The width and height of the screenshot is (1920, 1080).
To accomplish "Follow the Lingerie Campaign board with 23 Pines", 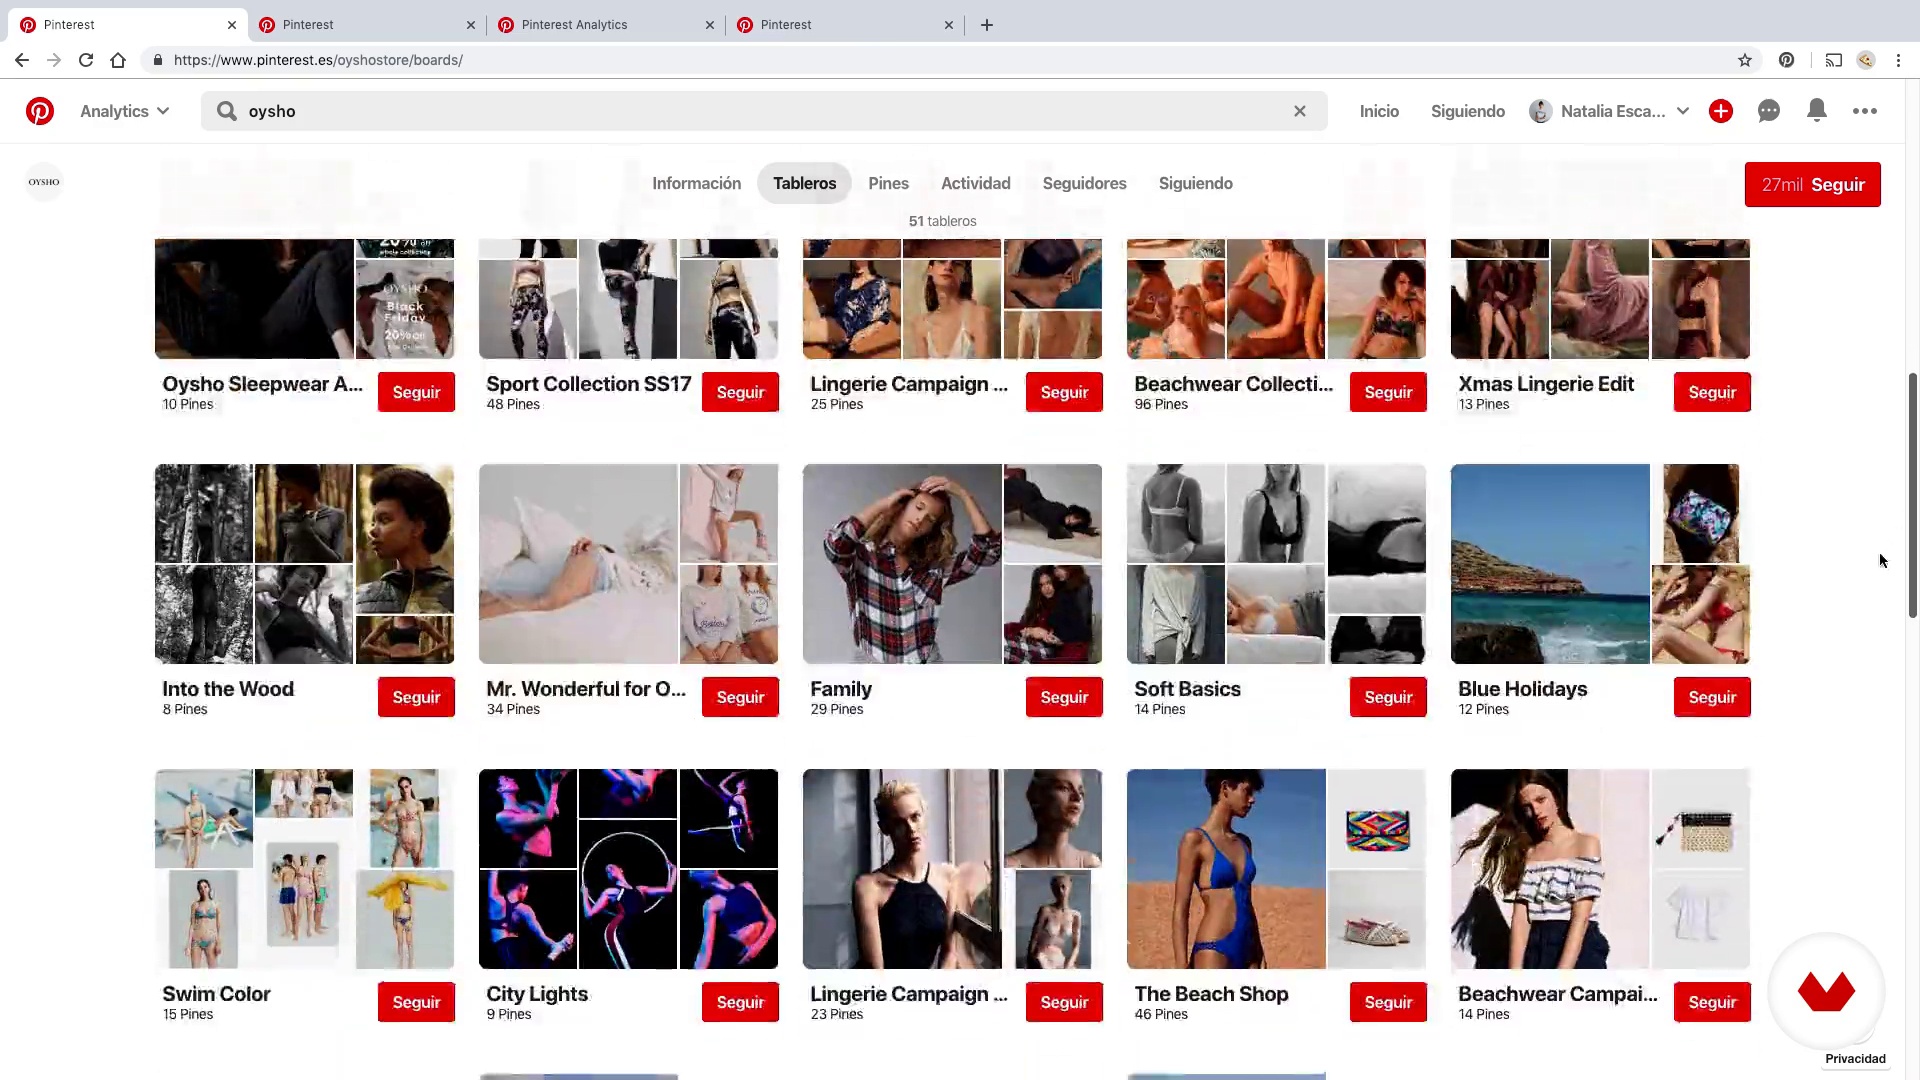I will (1064, 1002).
